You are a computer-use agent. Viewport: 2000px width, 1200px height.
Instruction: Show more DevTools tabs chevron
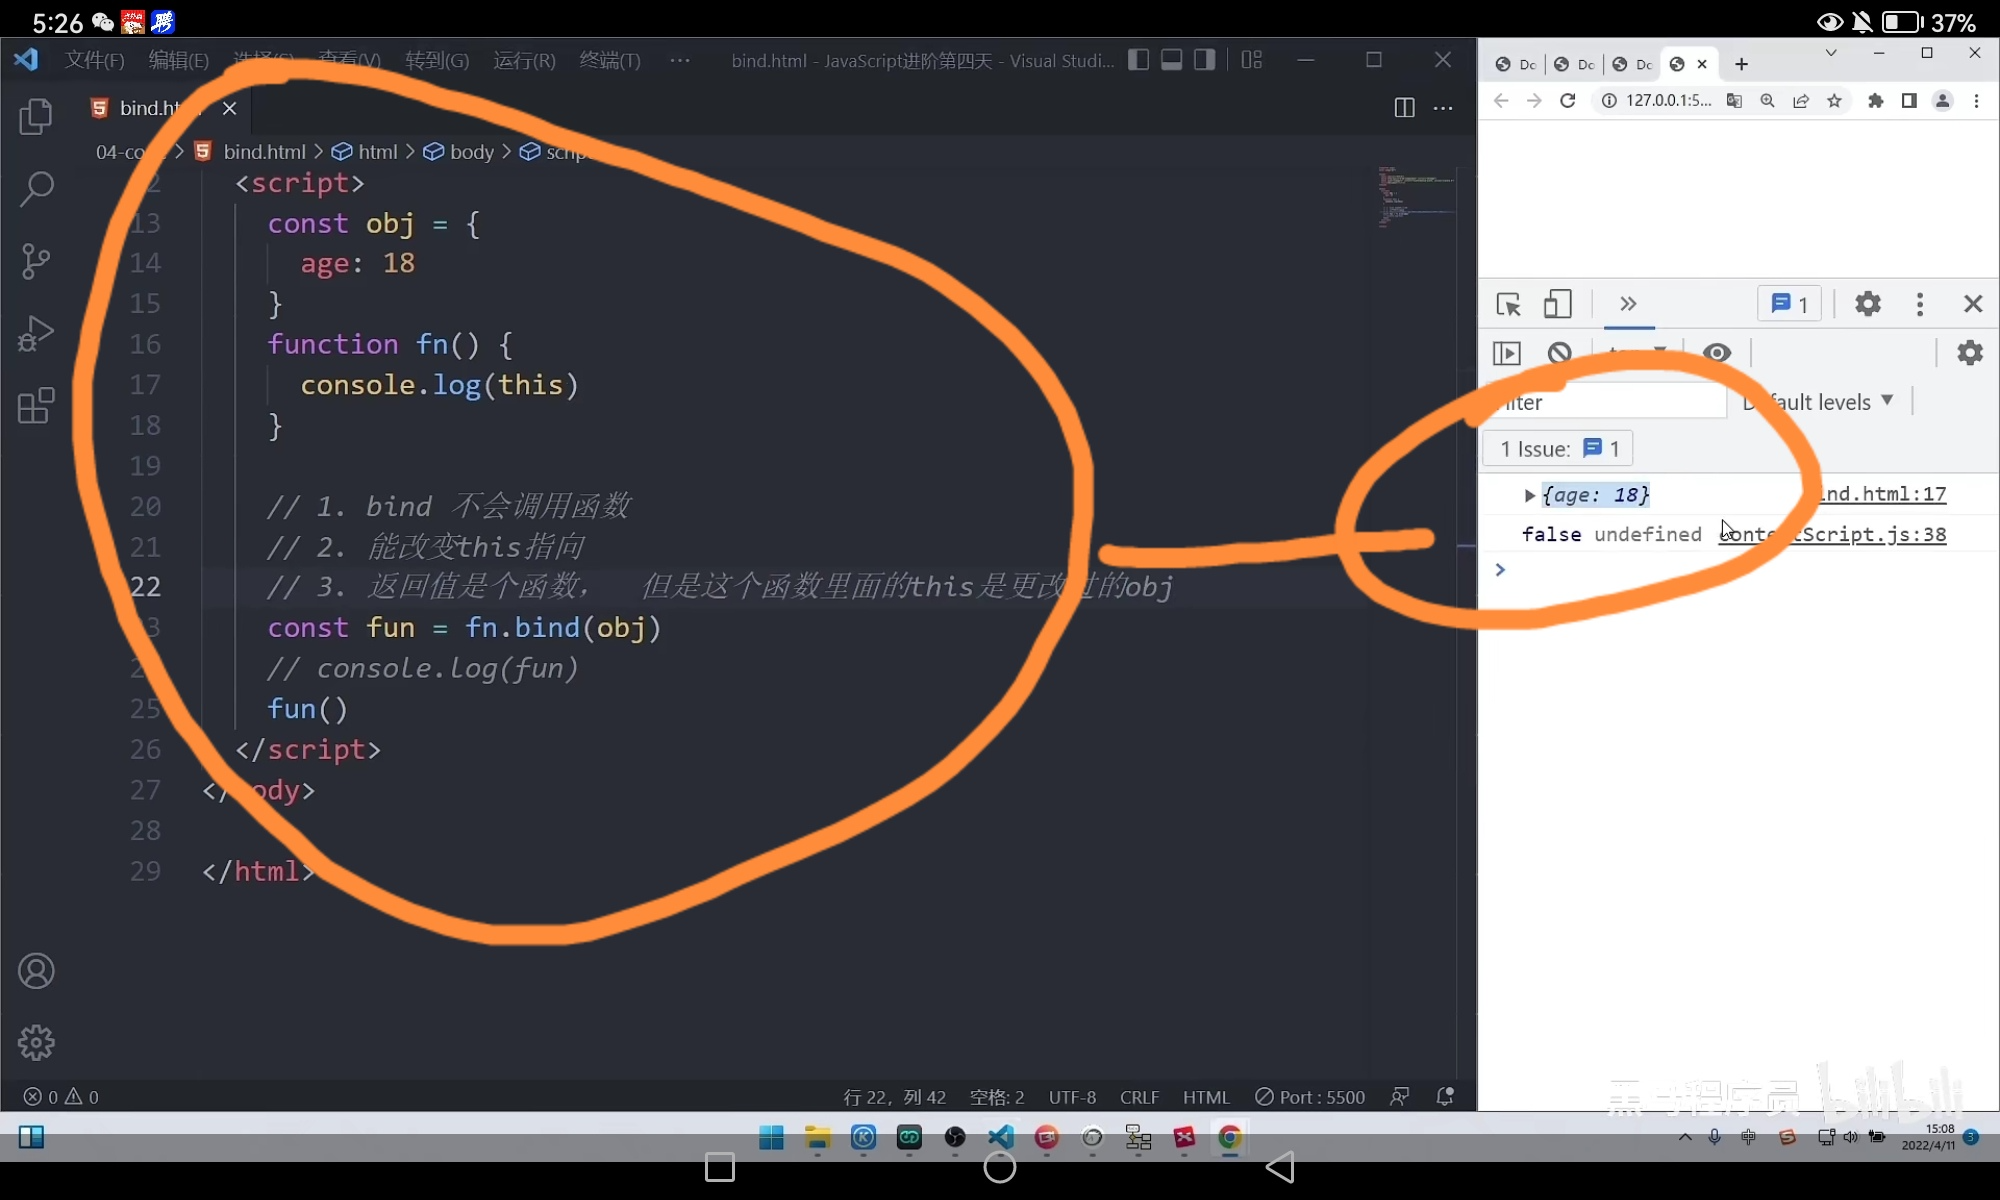[1628, 304]
